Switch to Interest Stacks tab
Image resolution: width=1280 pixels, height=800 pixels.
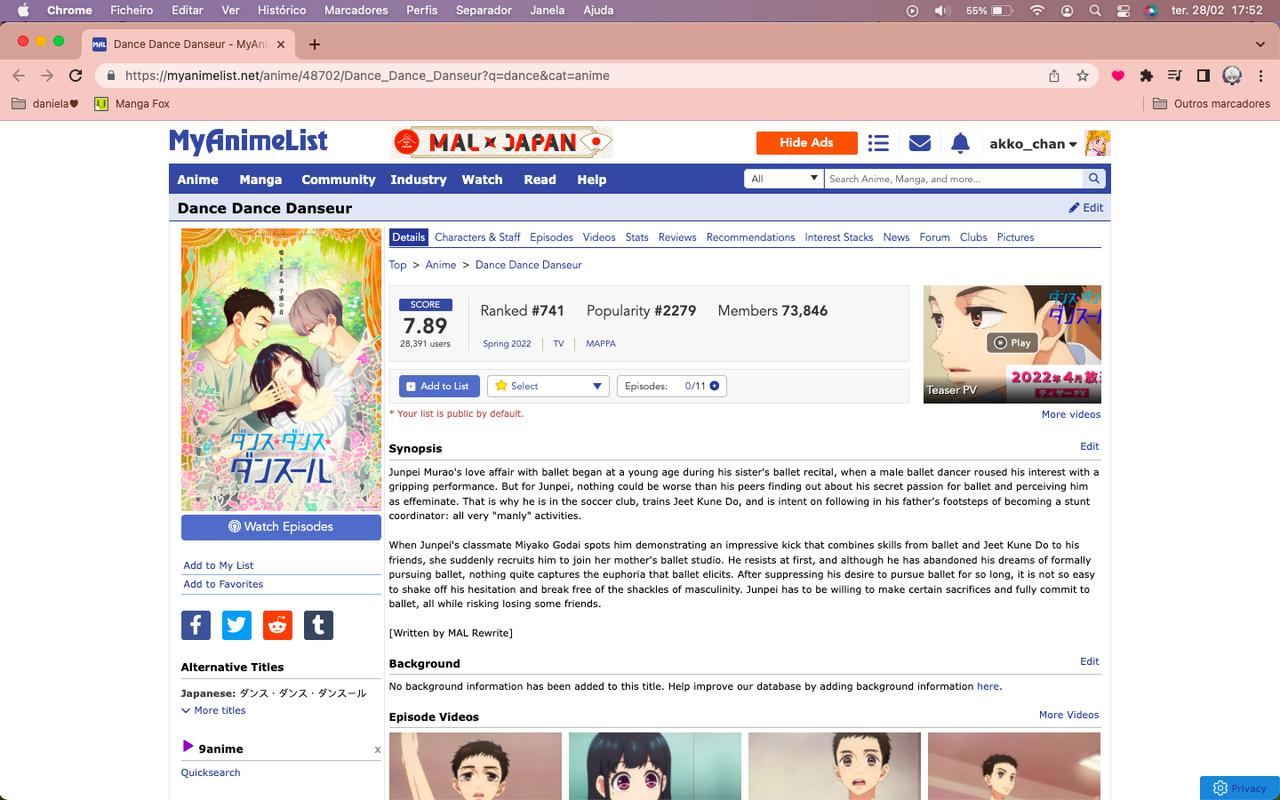[x=839, y=237]
